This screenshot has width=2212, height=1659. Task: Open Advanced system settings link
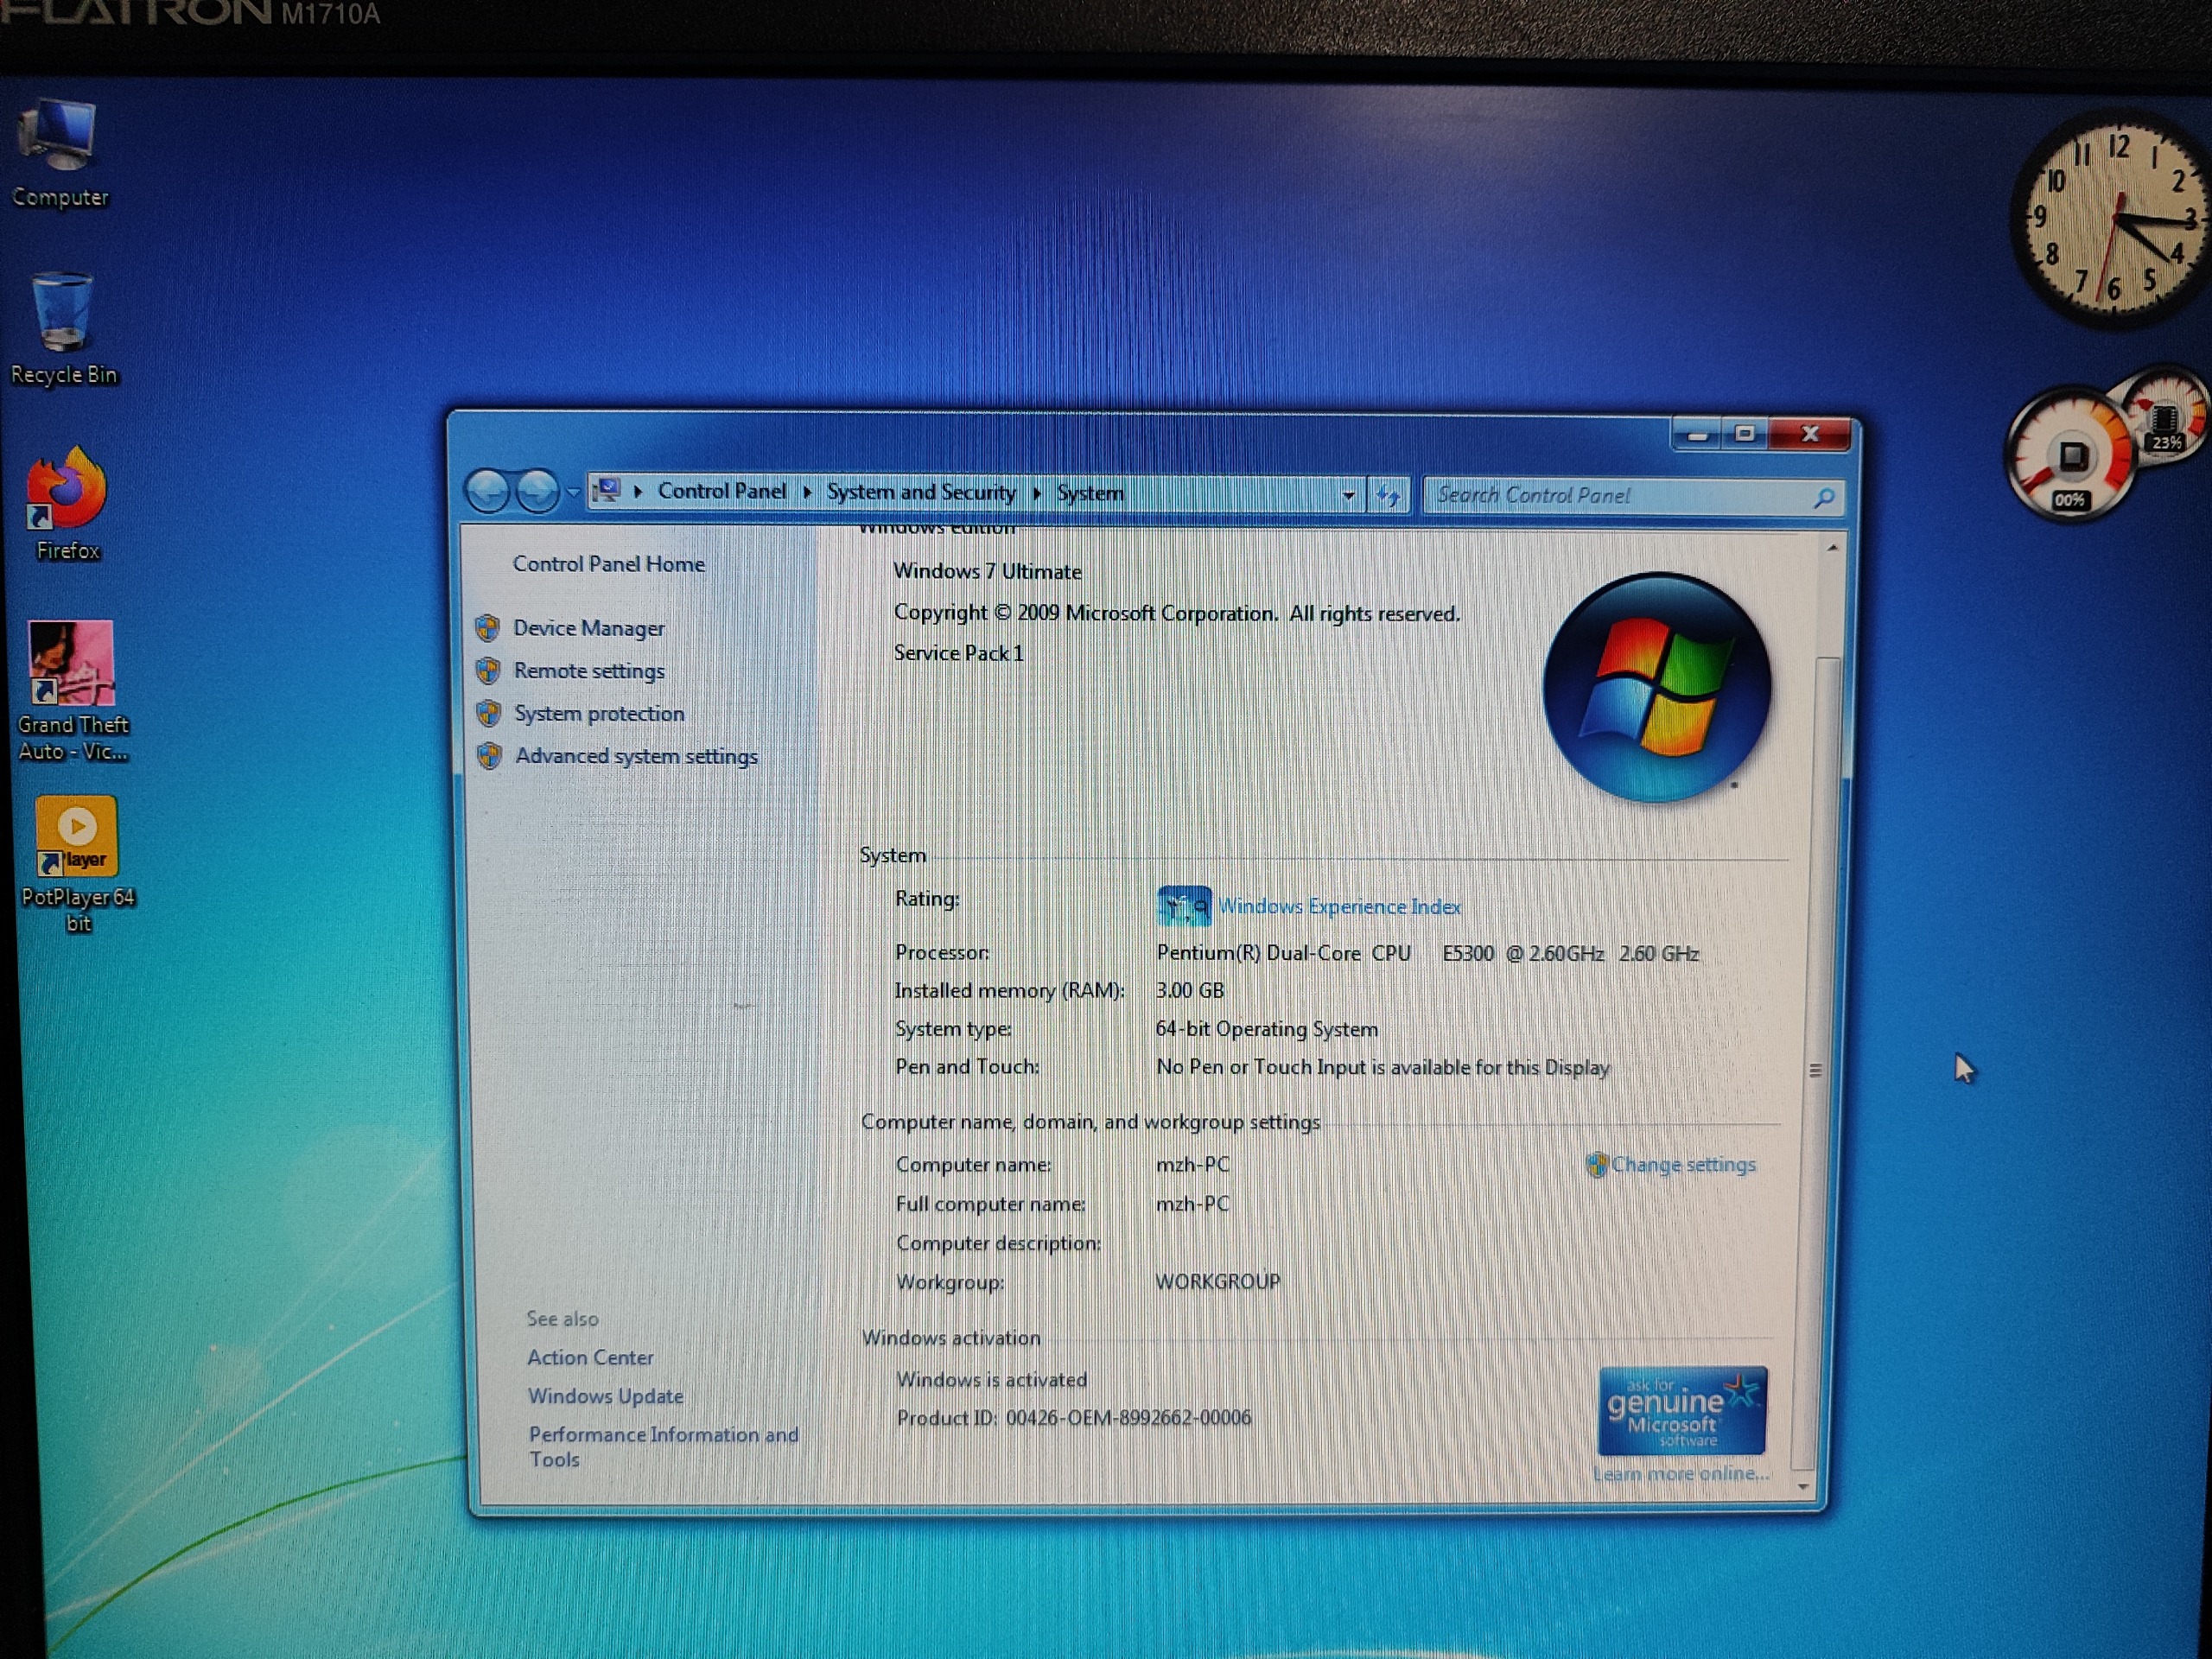coord(637,757)
